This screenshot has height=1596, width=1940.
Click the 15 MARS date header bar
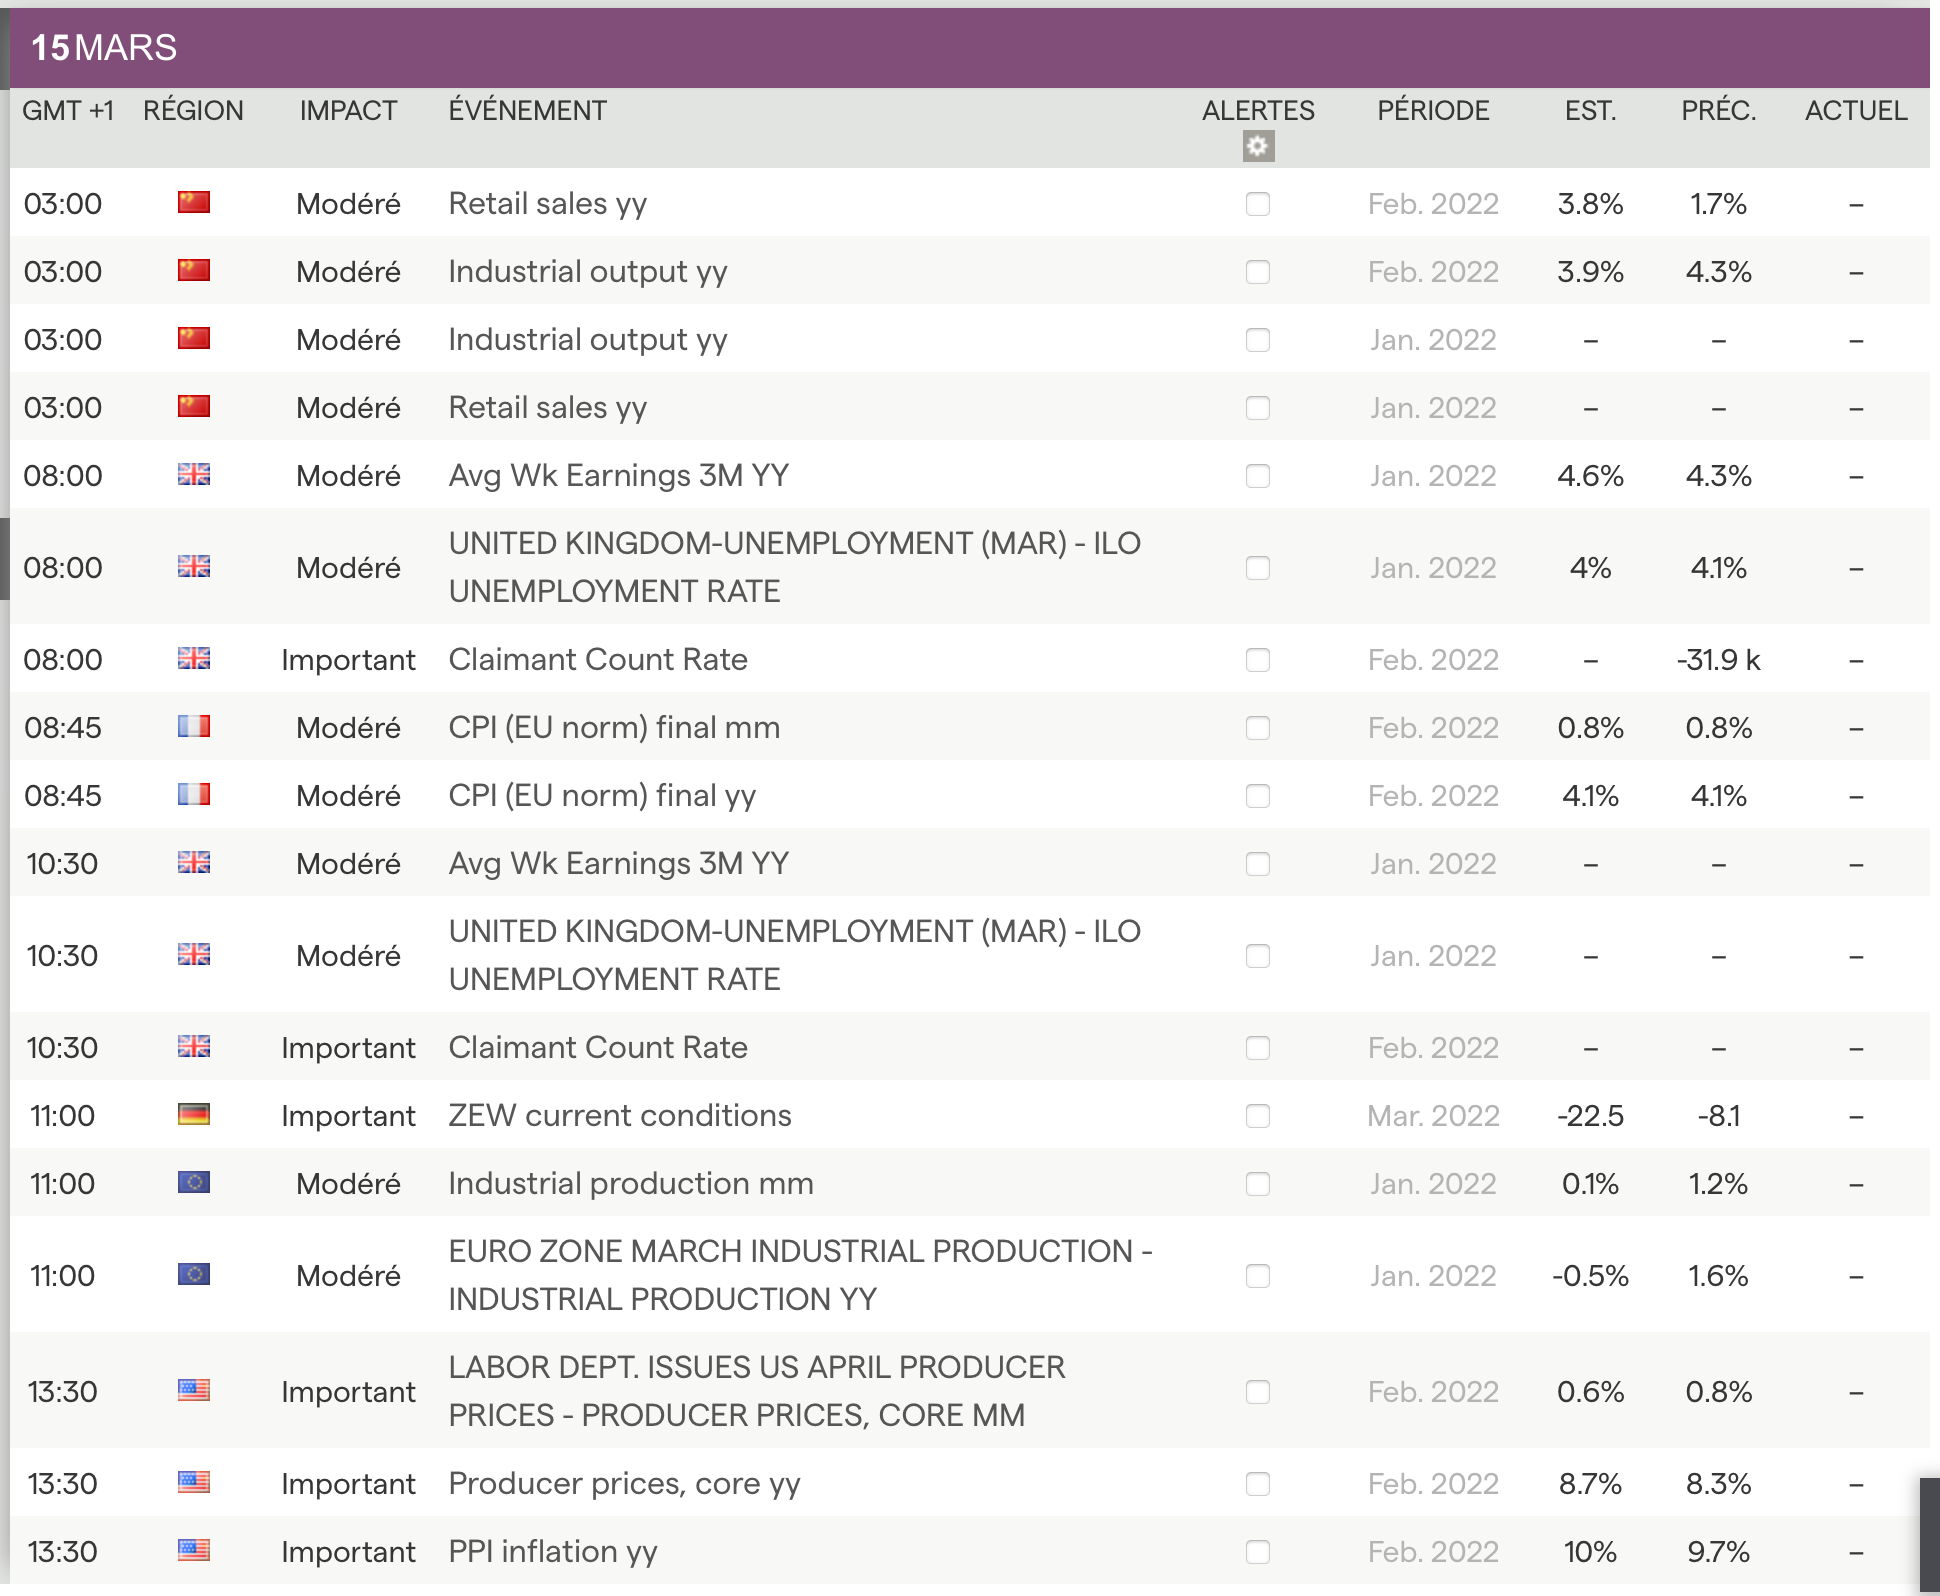104,48
